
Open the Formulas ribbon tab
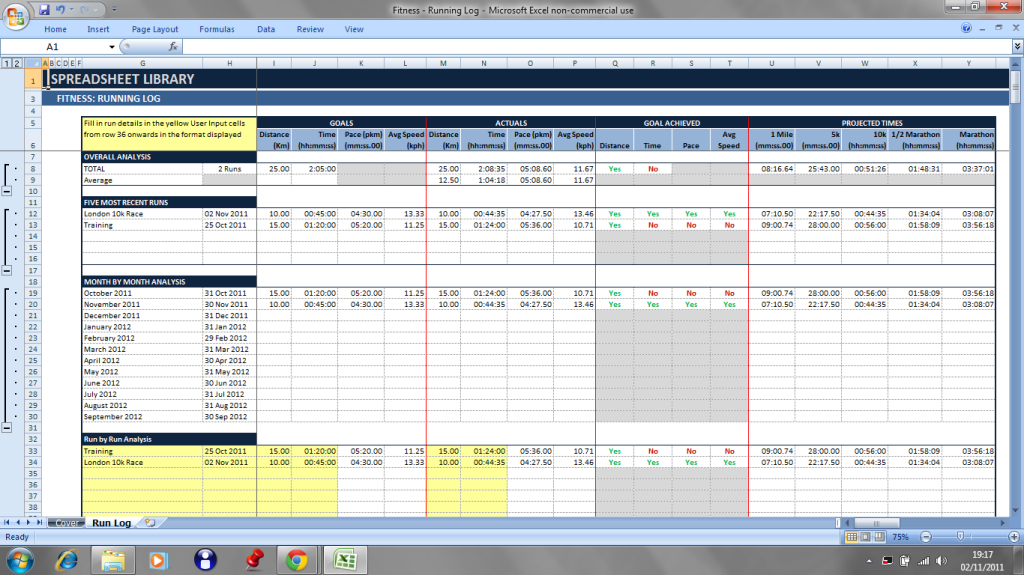tap(216, 29)
